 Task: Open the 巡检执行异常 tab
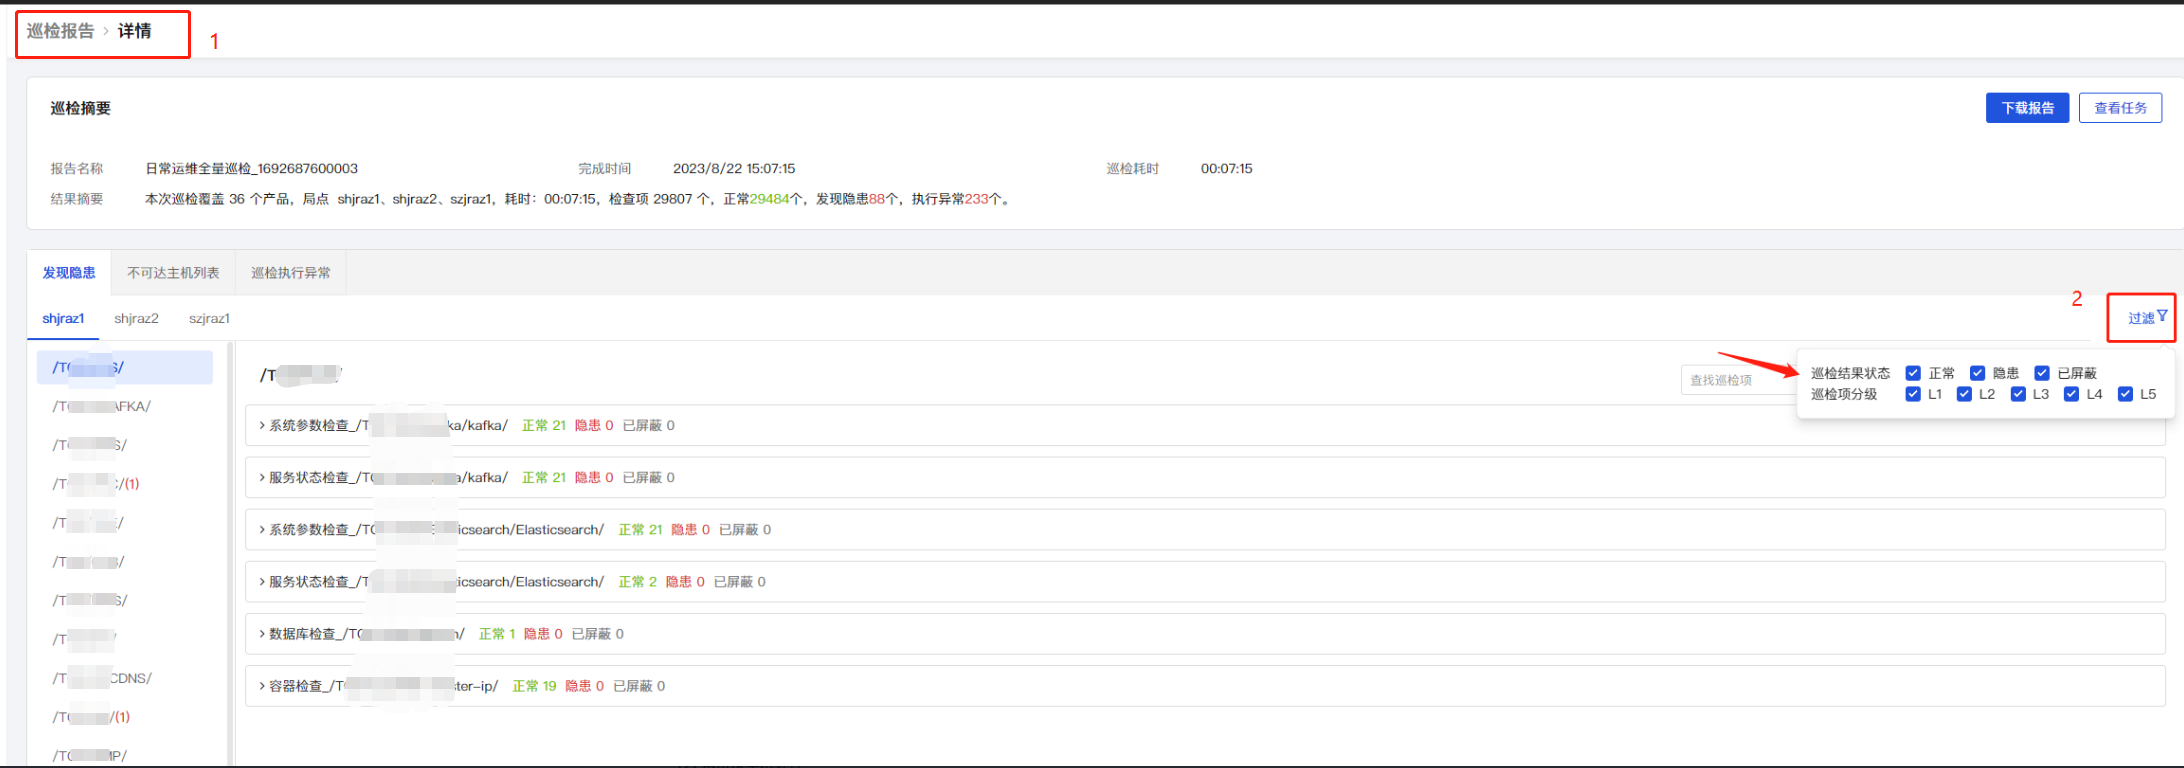290,273
